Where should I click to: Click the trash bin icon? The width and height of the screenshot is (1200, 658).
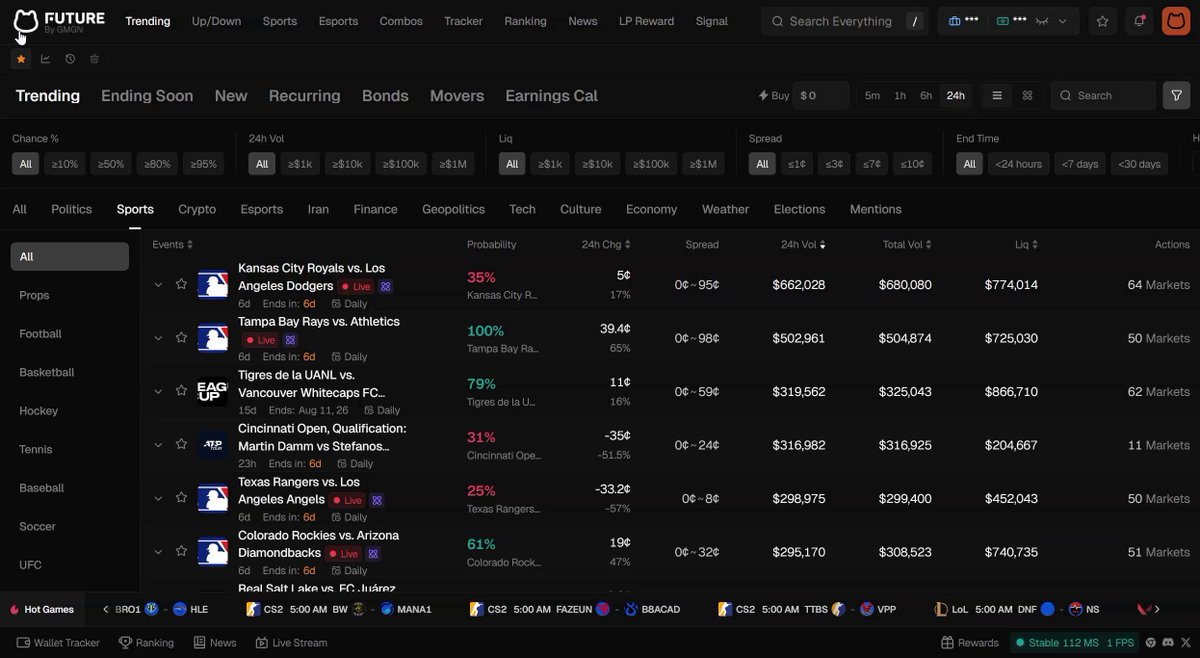[94, 59]
